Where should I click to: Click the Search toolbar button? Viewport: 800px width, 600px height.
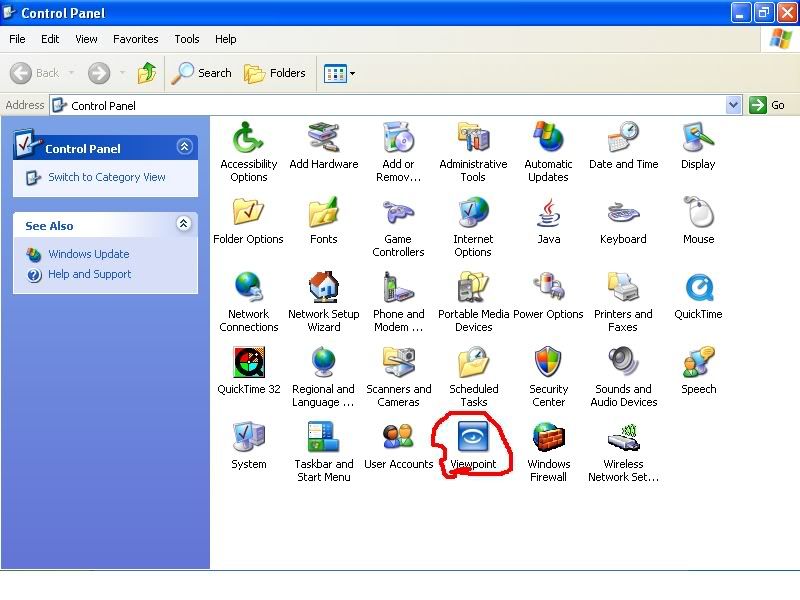[202, 73]
